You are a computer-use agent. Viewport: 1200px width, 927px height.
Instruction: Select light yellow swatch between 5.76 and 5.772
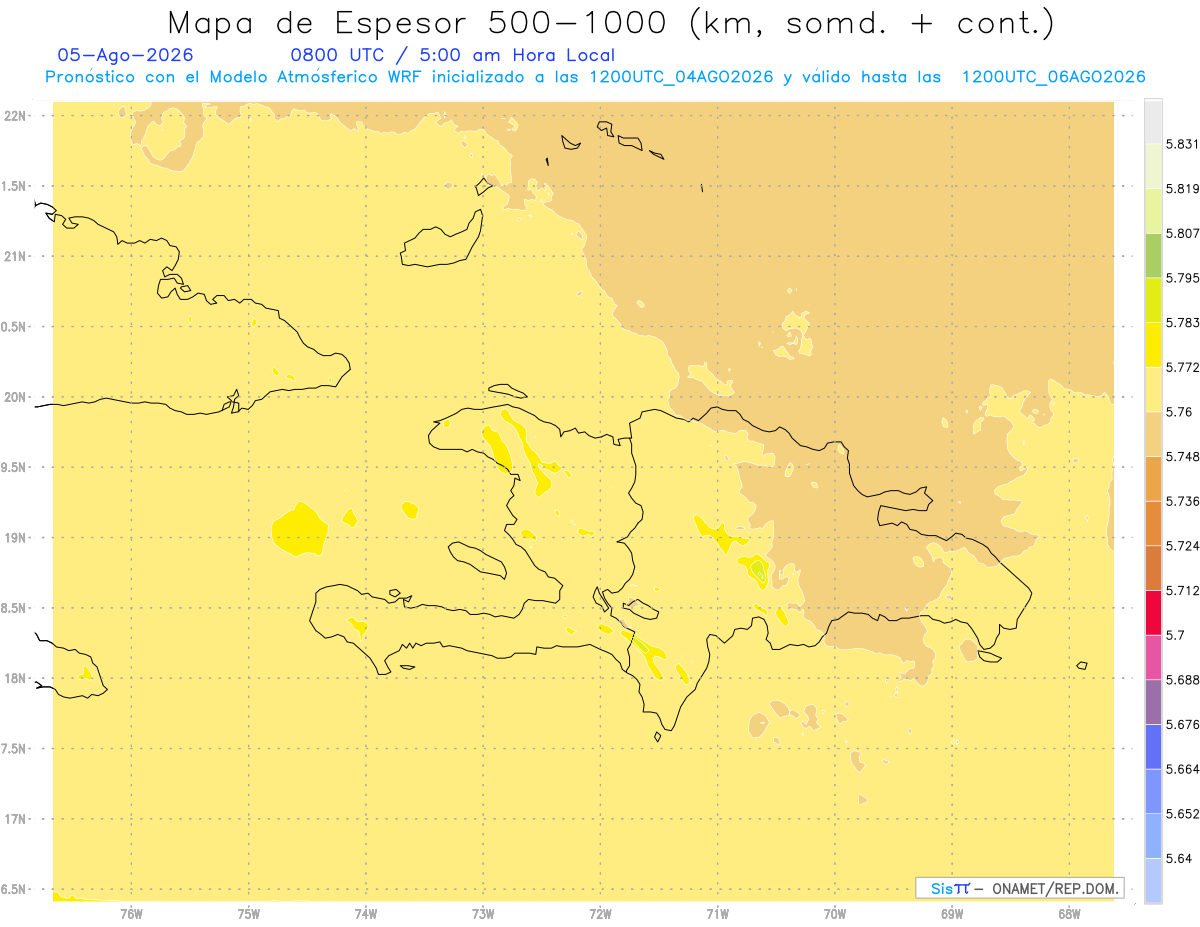tap(1153, 390)
